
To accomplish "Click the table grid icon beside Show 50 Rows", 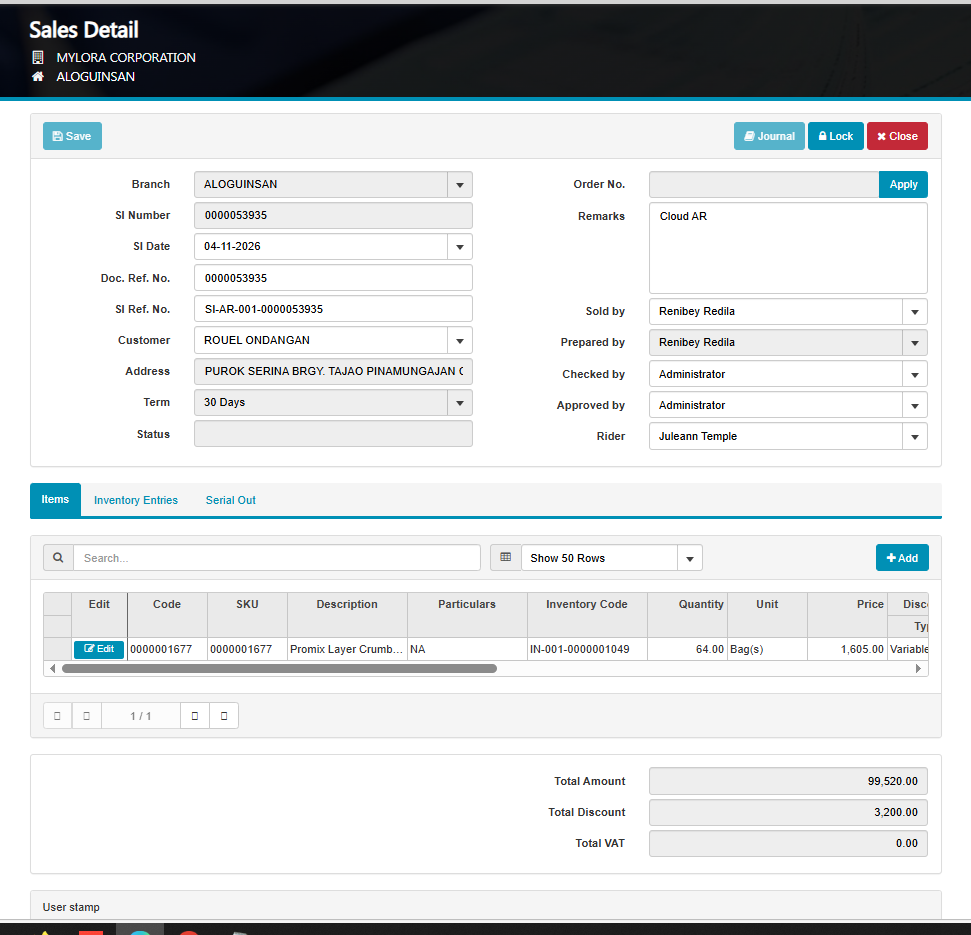I will [505, 558].
